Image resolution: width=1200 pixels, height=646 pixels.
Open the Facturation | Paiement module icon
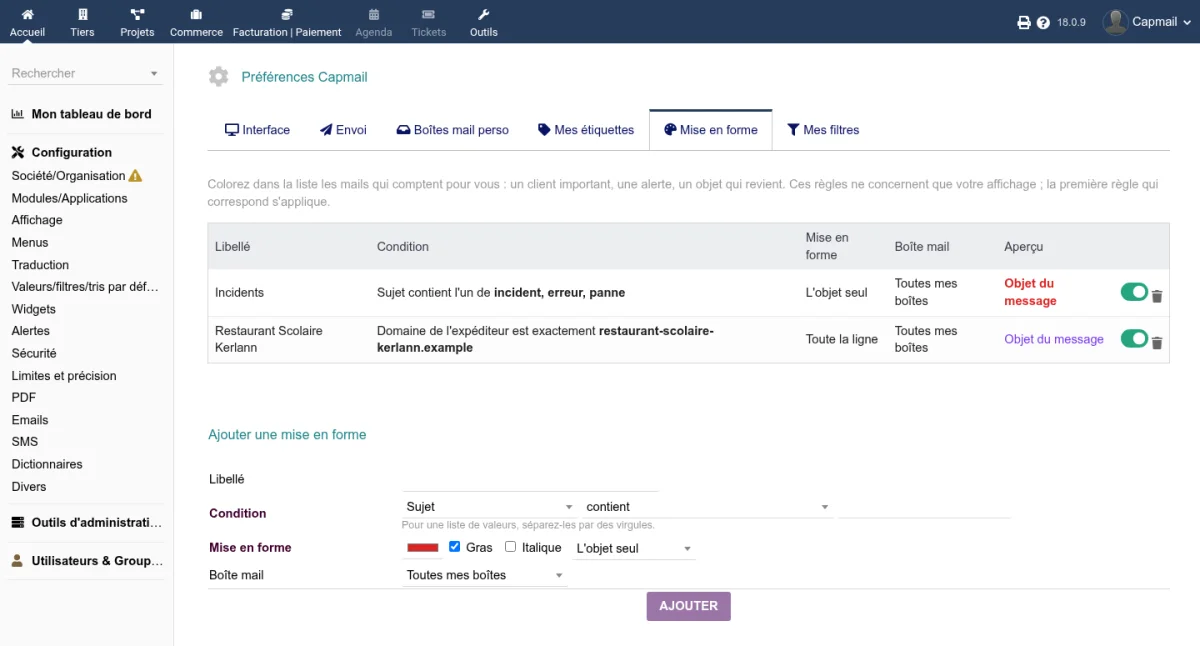287,15
